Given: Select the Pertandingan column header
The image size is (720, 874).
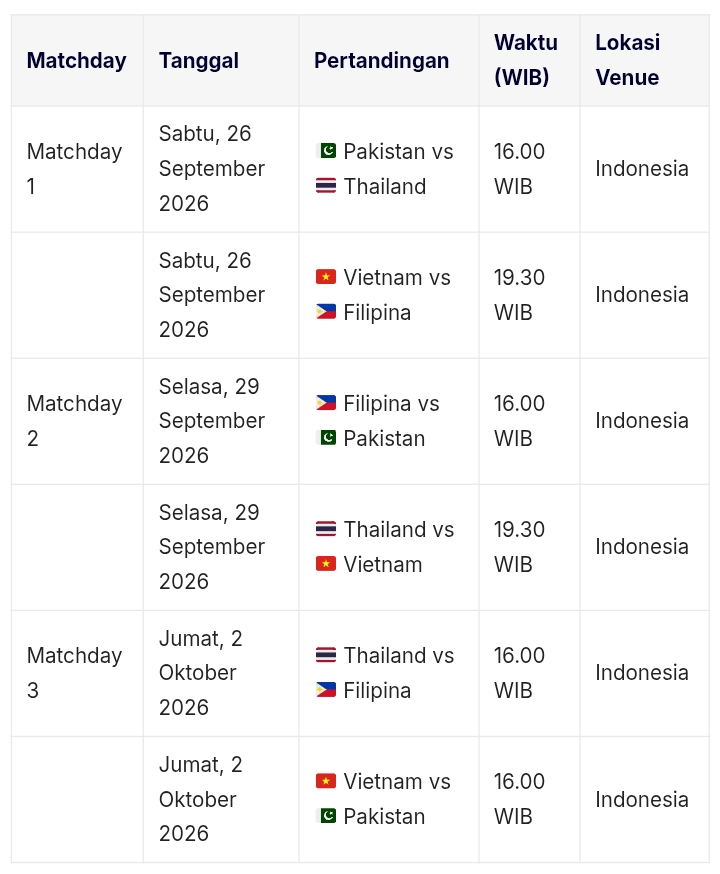Looking at the screenshot, I should click(388, 60).
